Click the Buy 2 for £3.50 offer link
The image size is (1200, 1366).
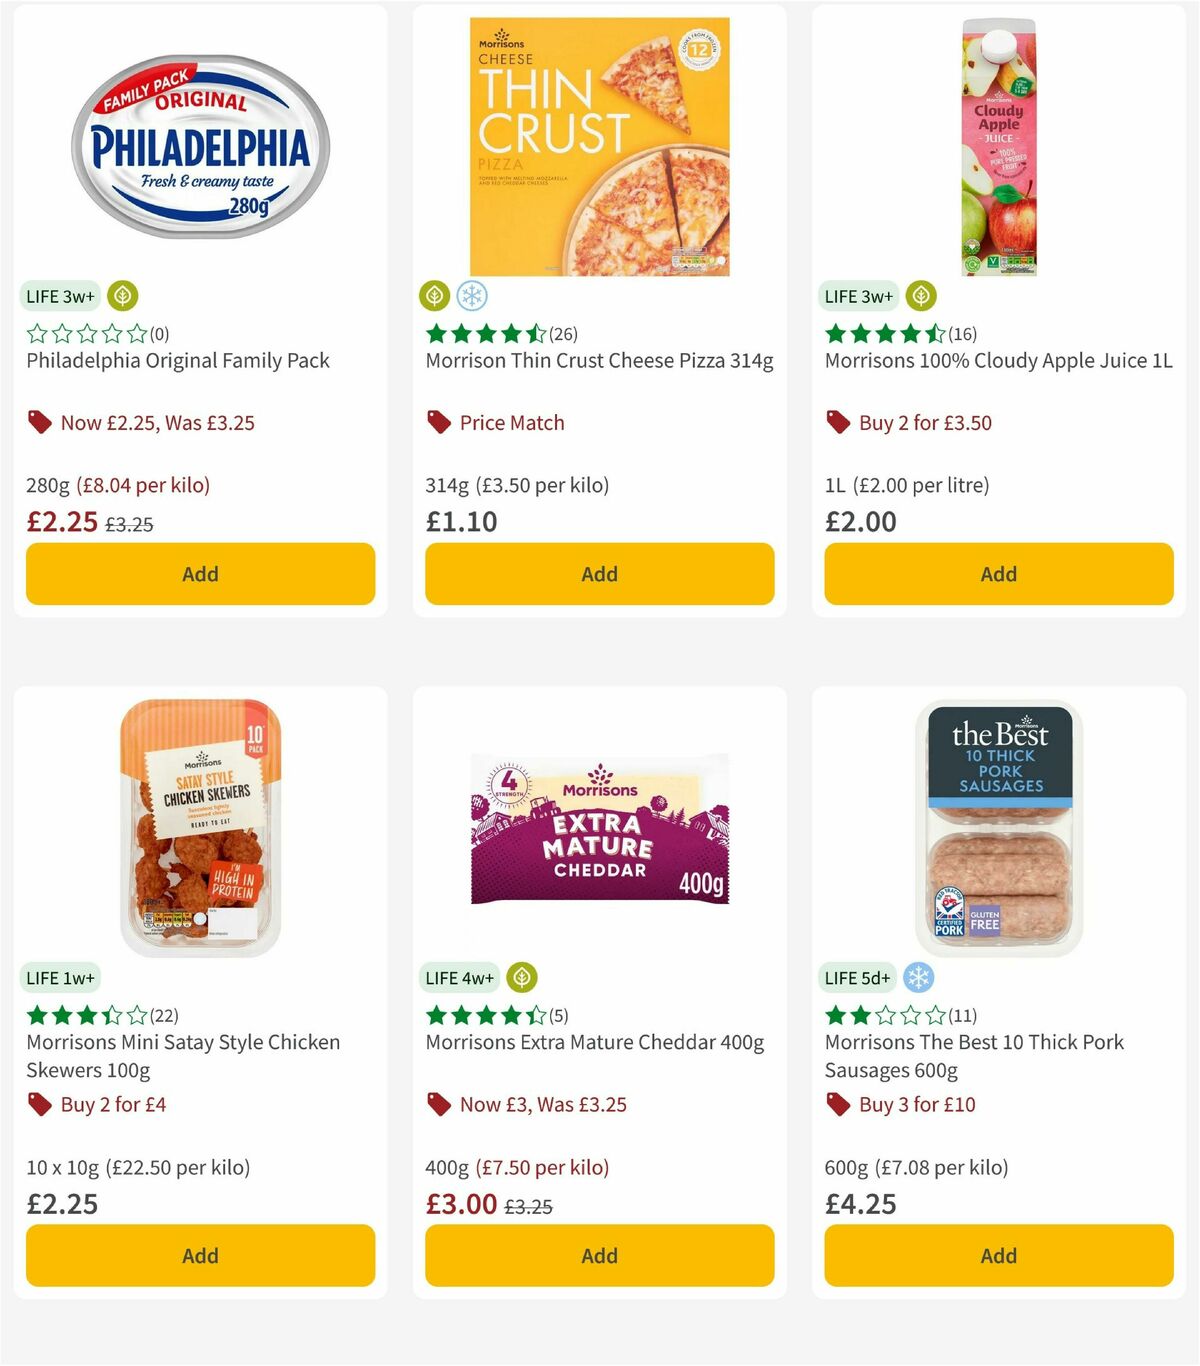tap(926, 422)
